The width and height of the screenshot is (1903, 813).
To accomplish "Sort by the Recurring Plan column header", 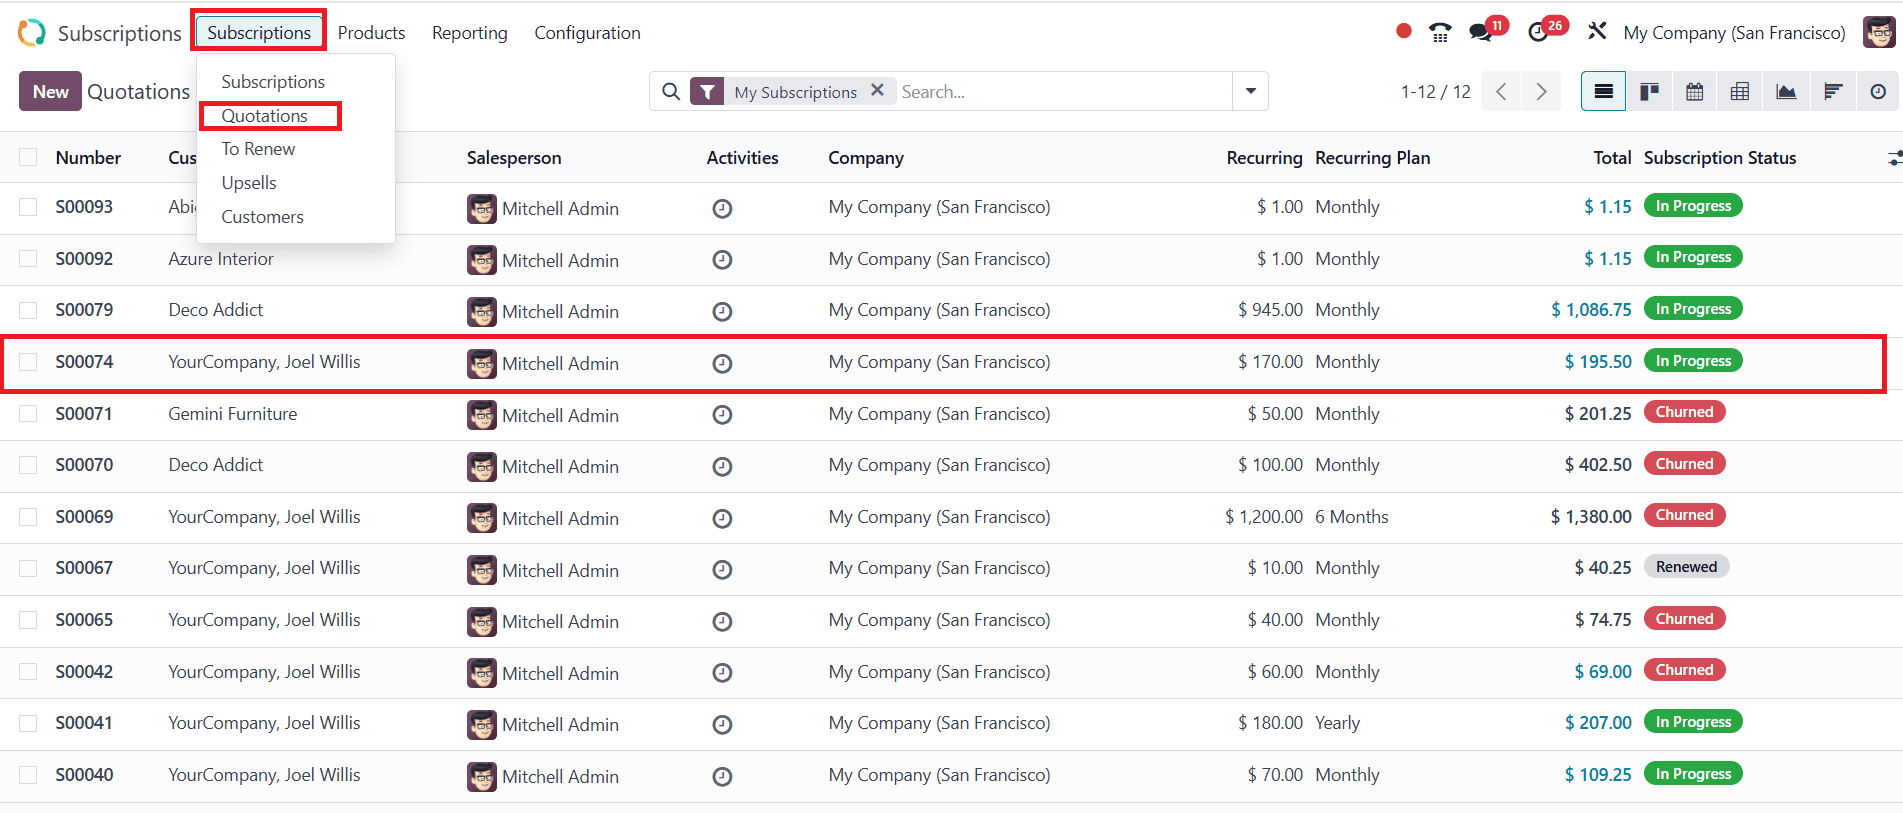I will pos(1372,157).
